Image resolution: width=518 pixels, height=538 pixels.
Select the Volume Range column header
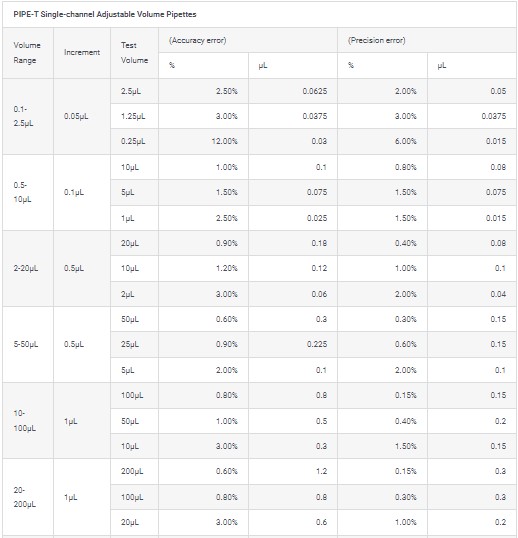tap(27, 53)
